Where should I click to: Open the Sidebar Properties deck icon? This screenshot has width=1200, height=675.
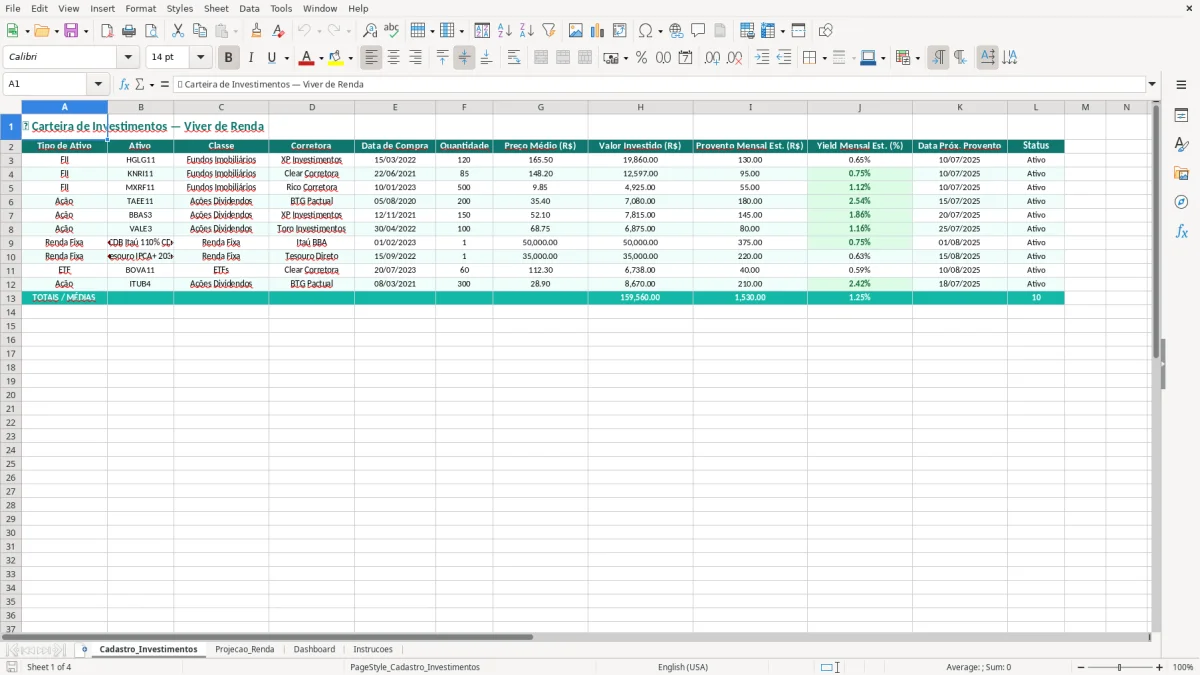pos(1181,116)
